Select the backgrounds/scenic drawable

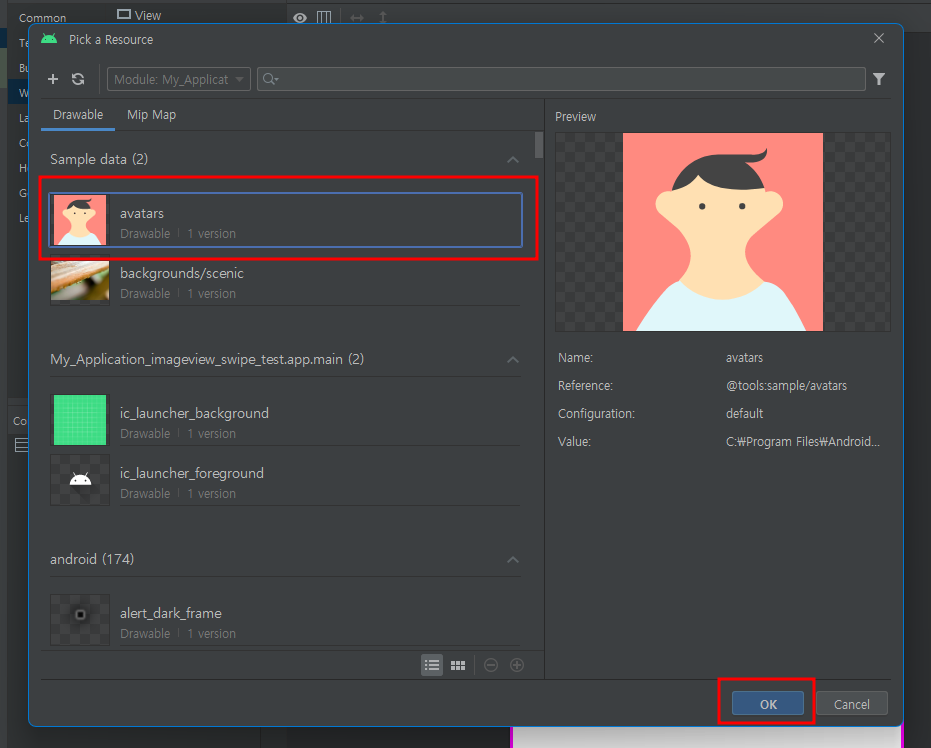coord(286,280)
